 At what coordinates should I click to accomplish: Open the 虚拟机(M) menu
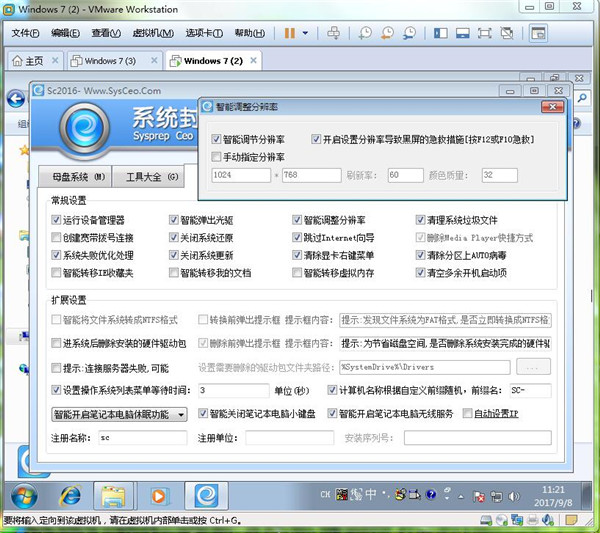153,33
